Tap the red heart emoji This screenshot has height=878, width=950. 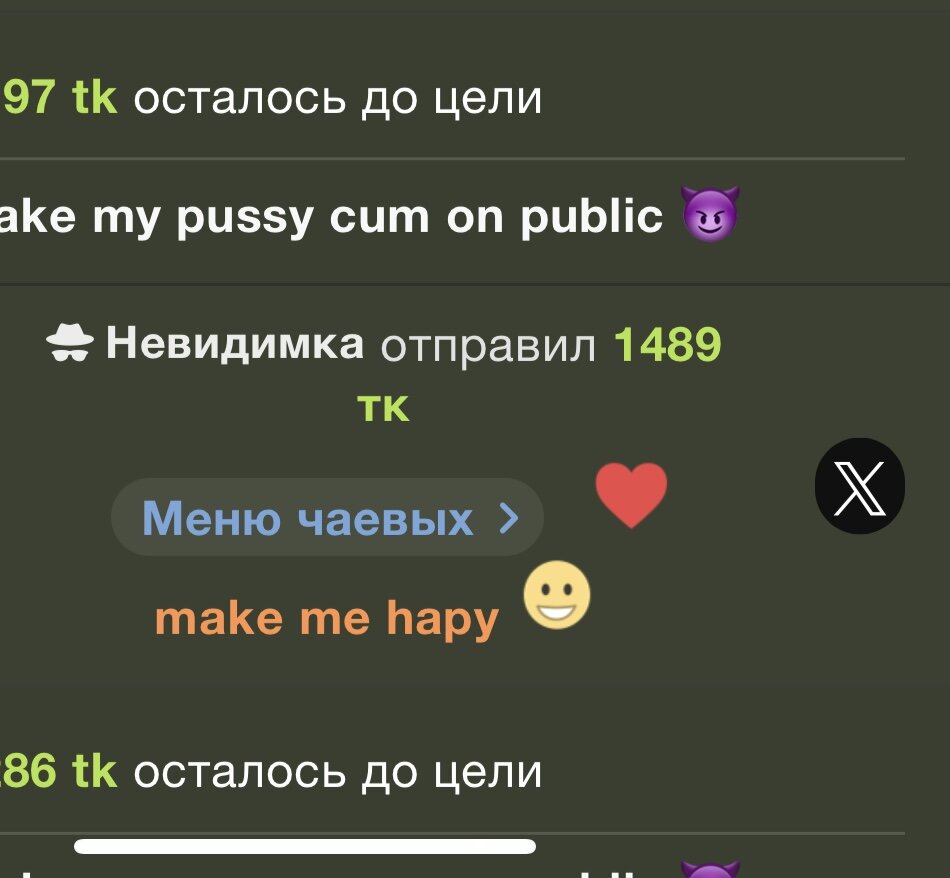click(x=631, y=495)
